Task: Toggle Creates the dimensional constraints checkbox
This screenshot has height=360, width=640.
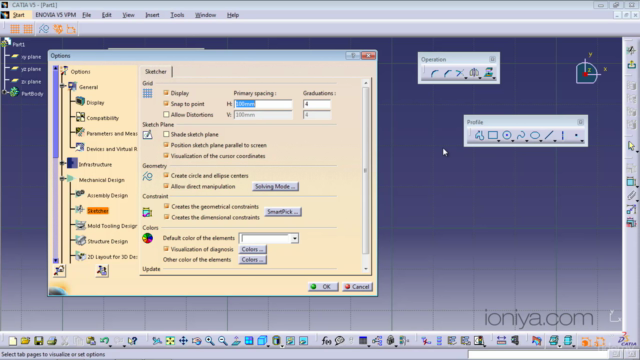Action: 166,217
